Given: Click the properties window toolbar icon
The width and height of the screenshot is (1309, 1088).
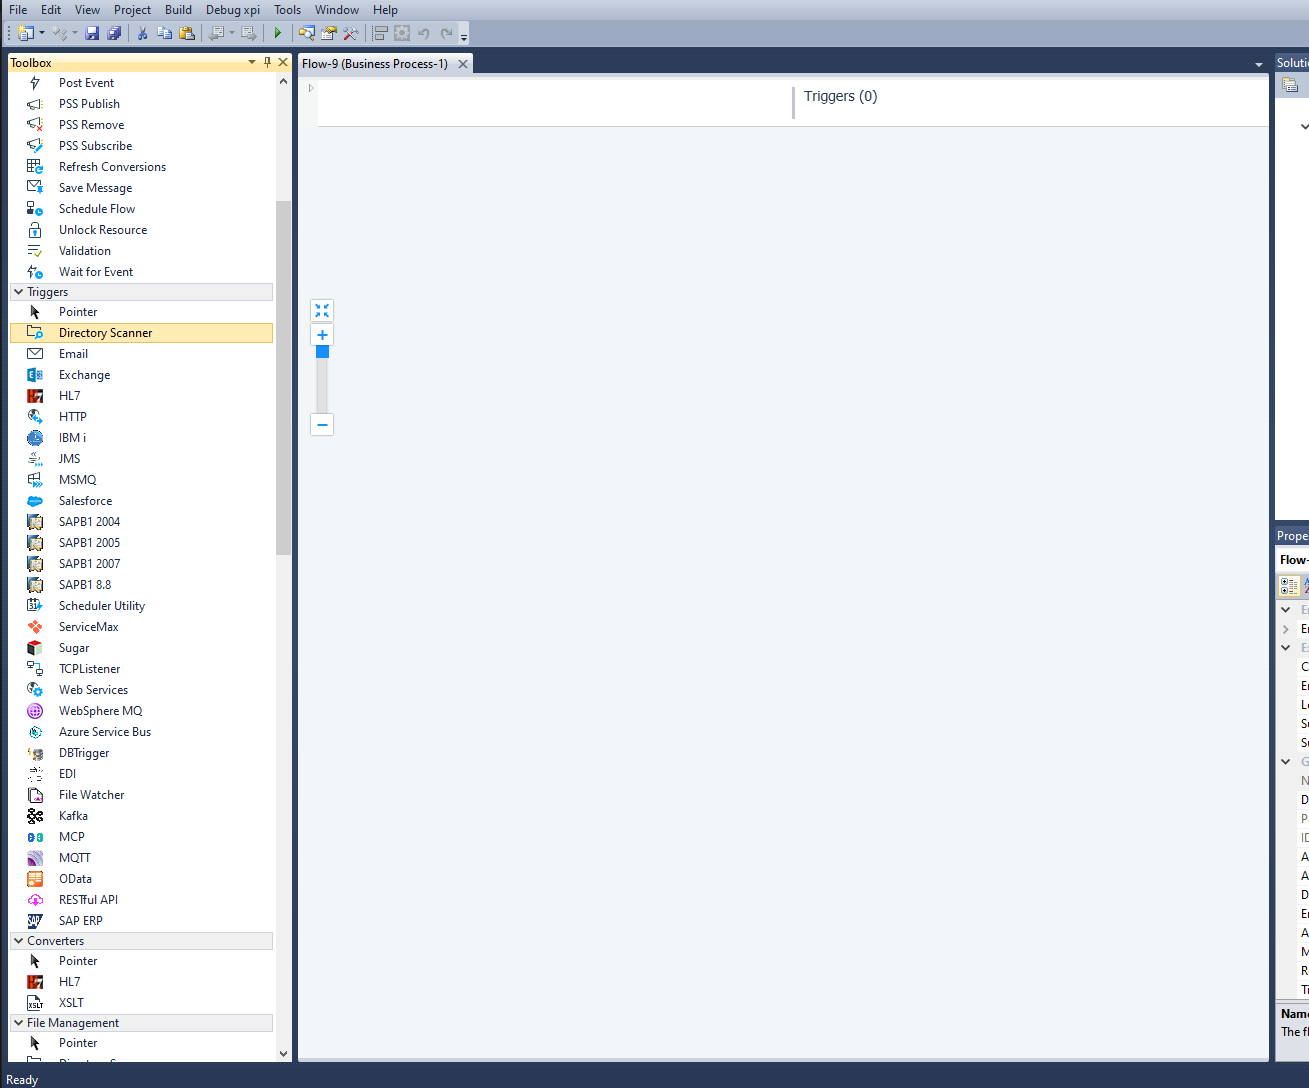Looking at the screenshot, I should click(x=329, y=33).
